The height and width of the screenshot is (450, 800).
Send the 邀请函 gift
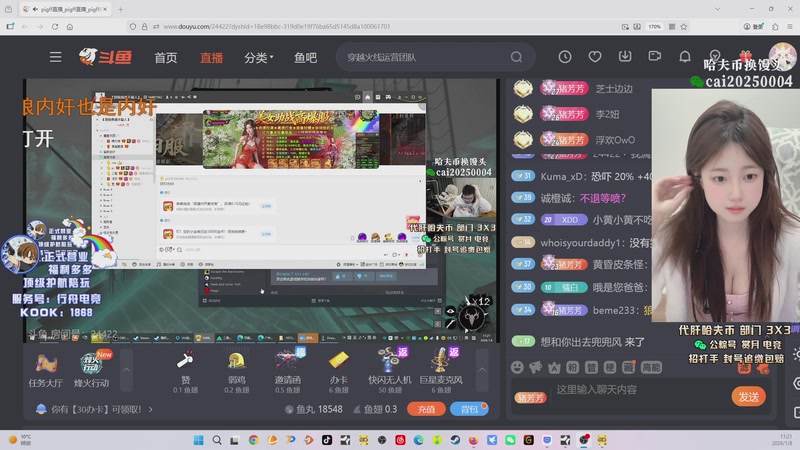click(288, 372)
